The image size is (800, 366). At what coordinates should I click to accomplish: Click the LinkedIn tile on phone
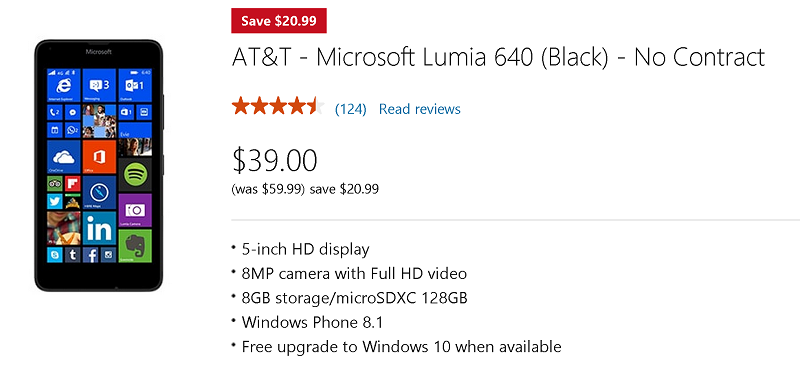point(99,228)
